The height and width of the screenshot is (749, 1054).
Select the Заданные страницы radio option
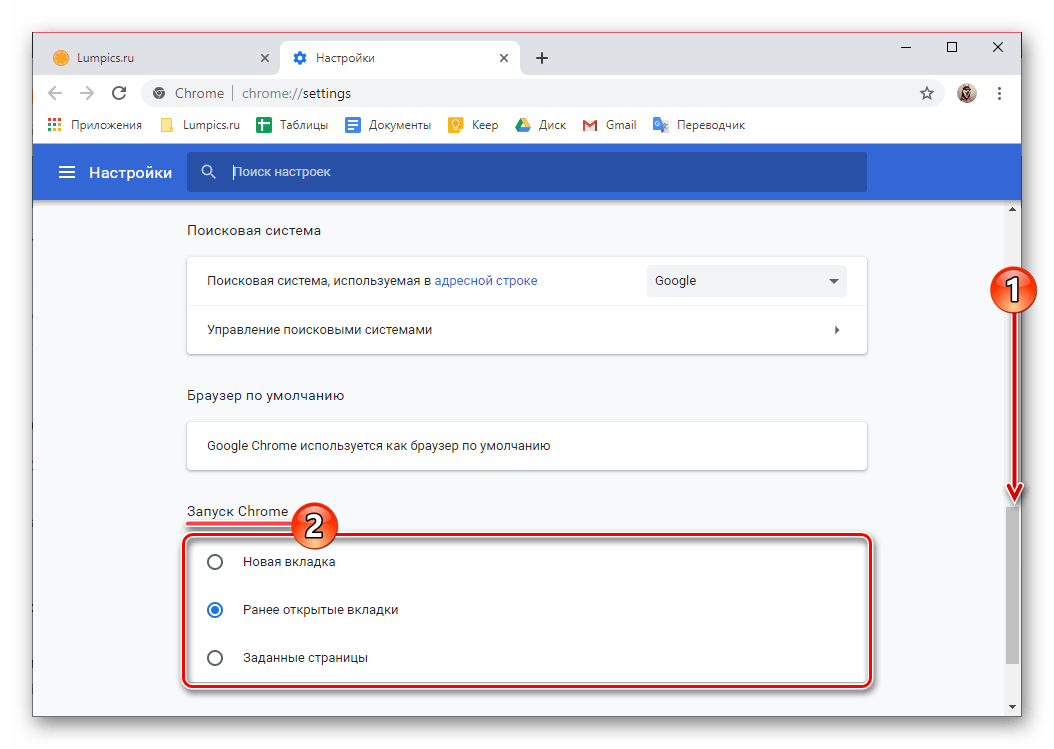215,658
